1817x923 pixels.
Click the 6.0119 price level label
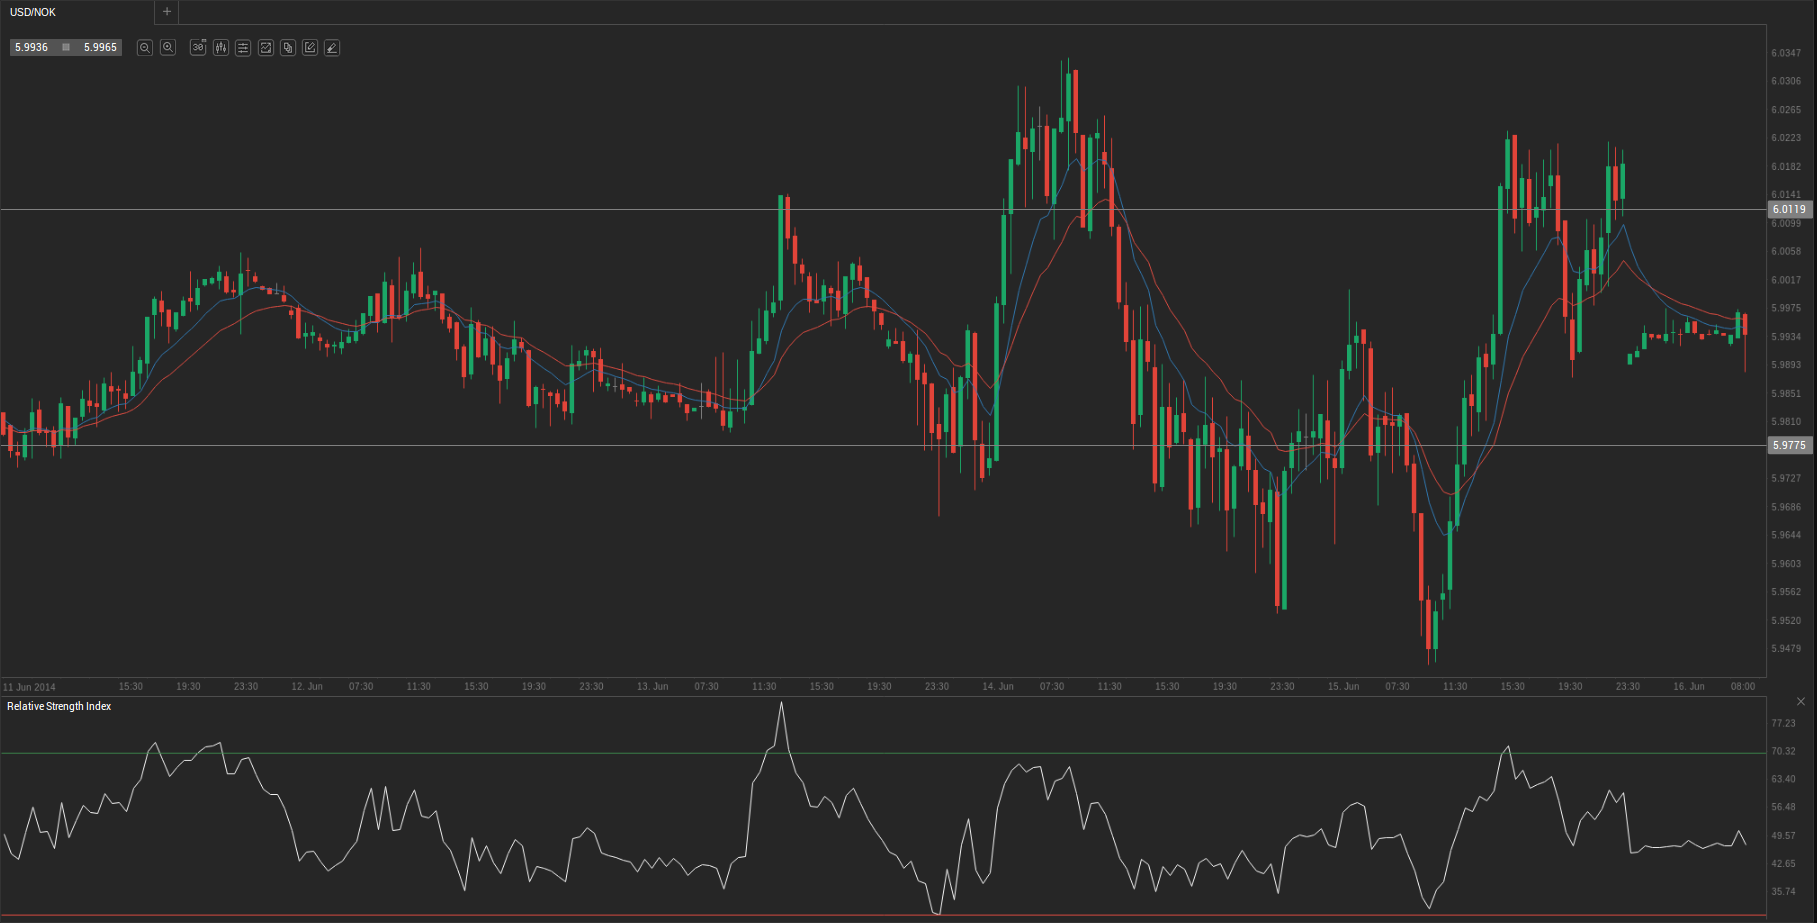point(1789,209)
